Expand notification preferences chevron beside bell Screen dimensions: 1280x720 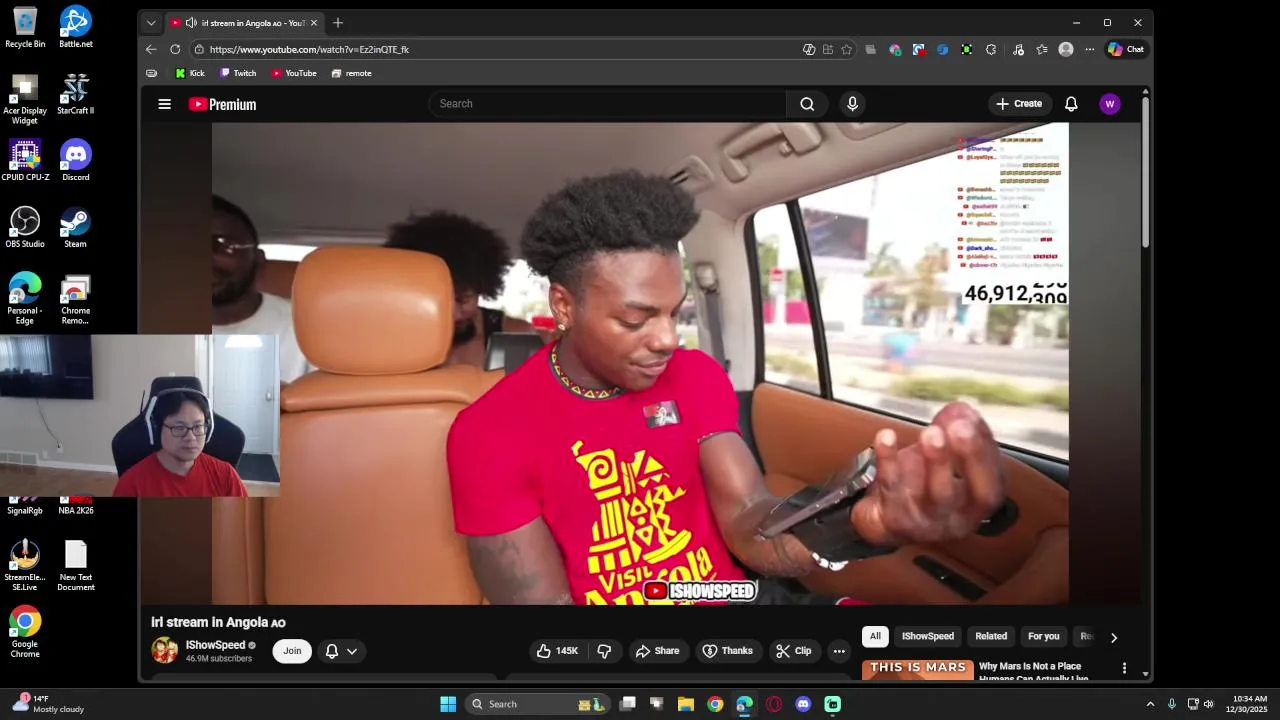(x=352, y=651)
